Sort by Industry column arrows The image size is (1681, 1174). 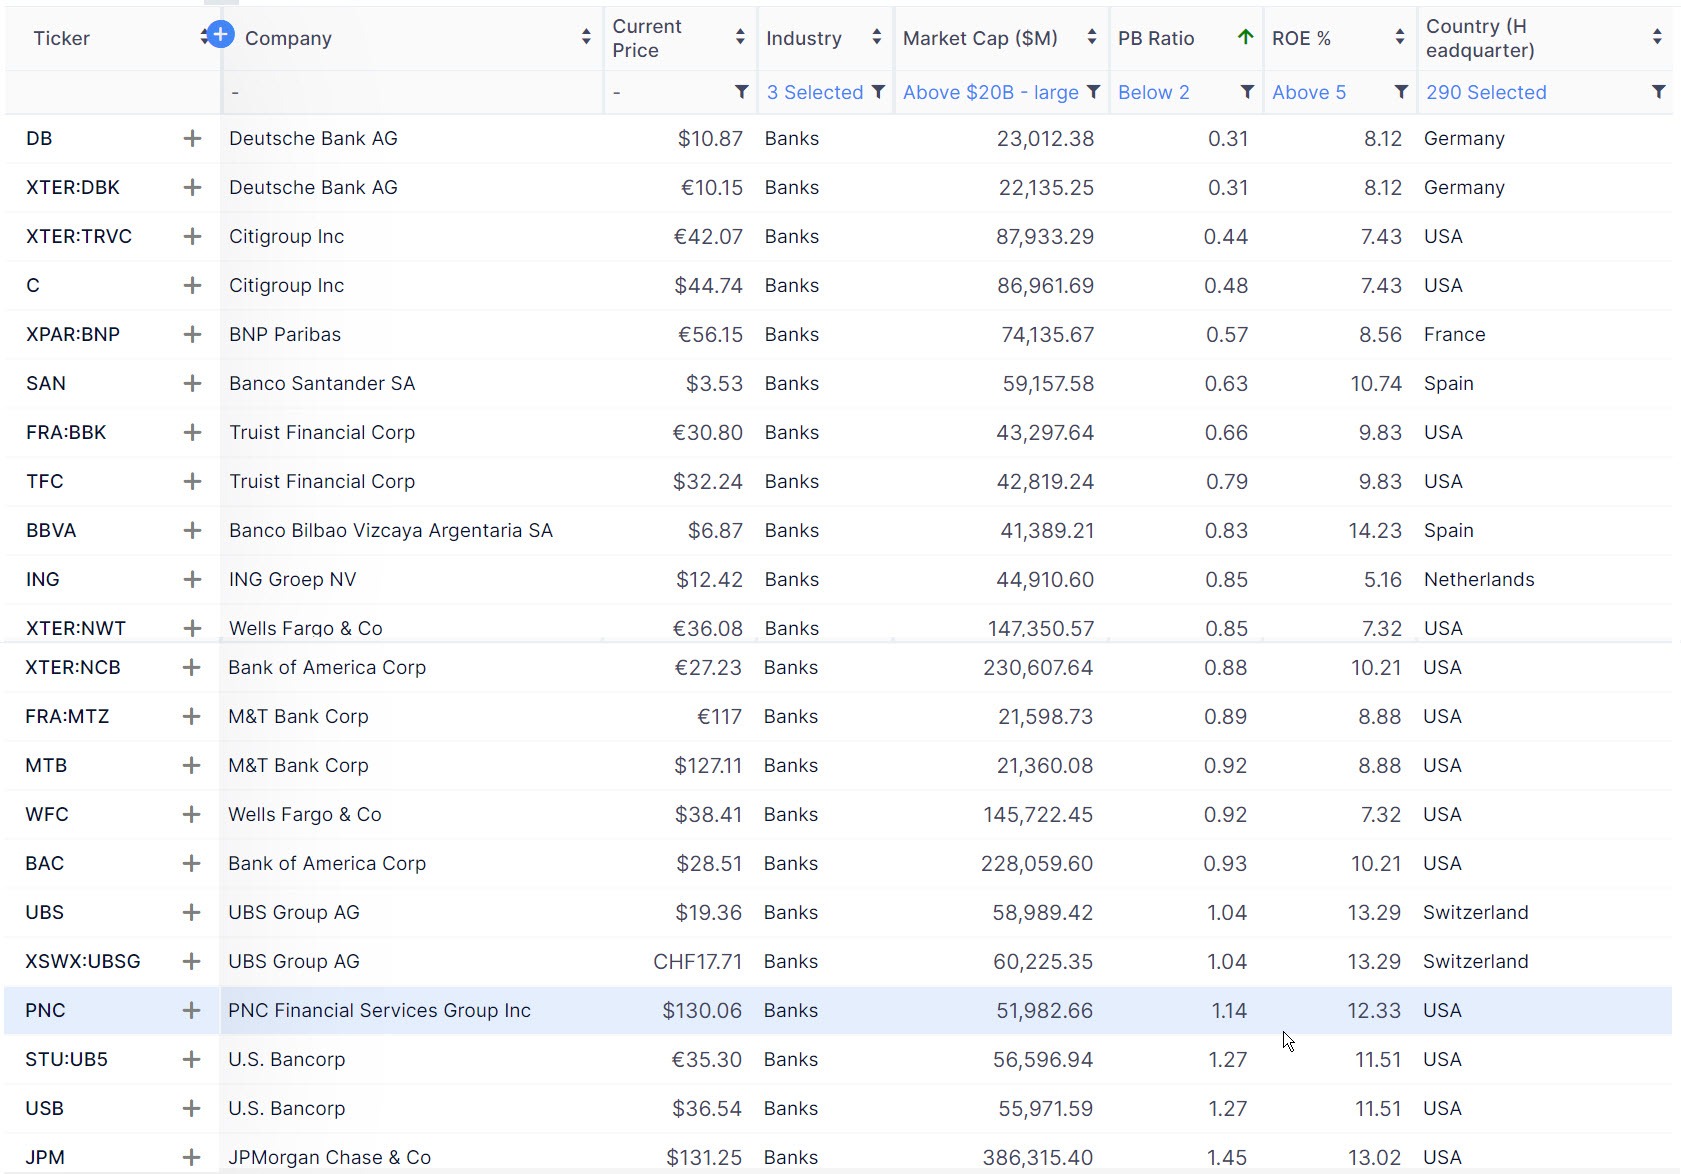click(876, 38)
